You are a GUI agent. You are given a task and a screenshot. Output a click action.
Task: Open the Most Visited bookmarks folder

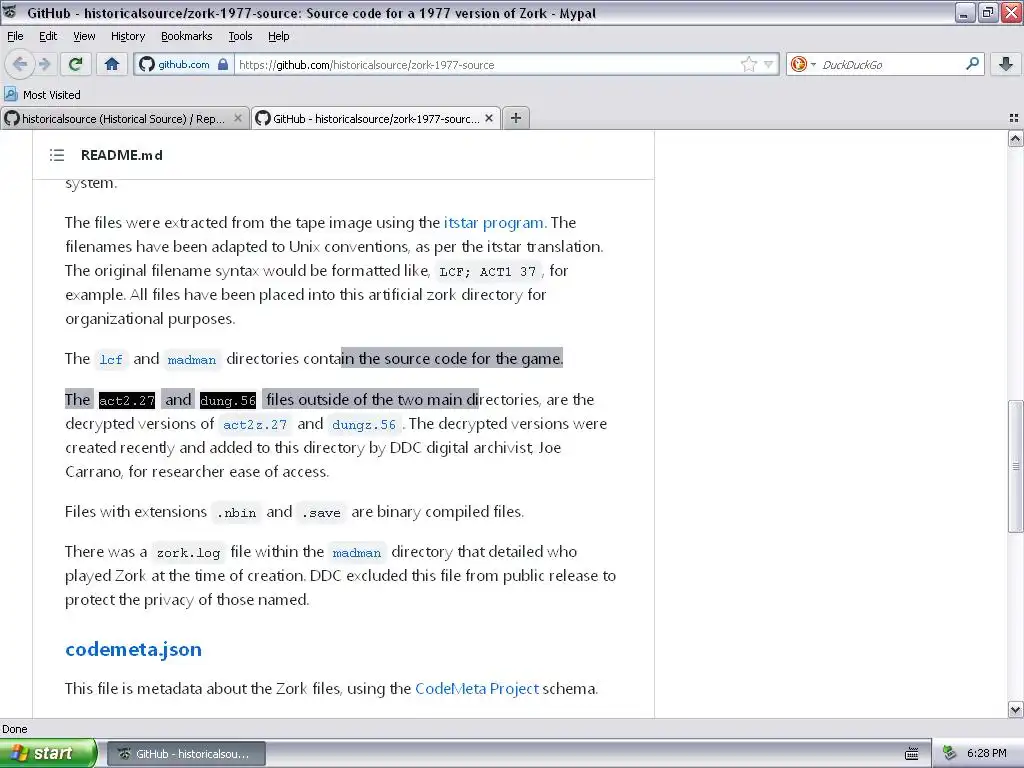point(42,95)
